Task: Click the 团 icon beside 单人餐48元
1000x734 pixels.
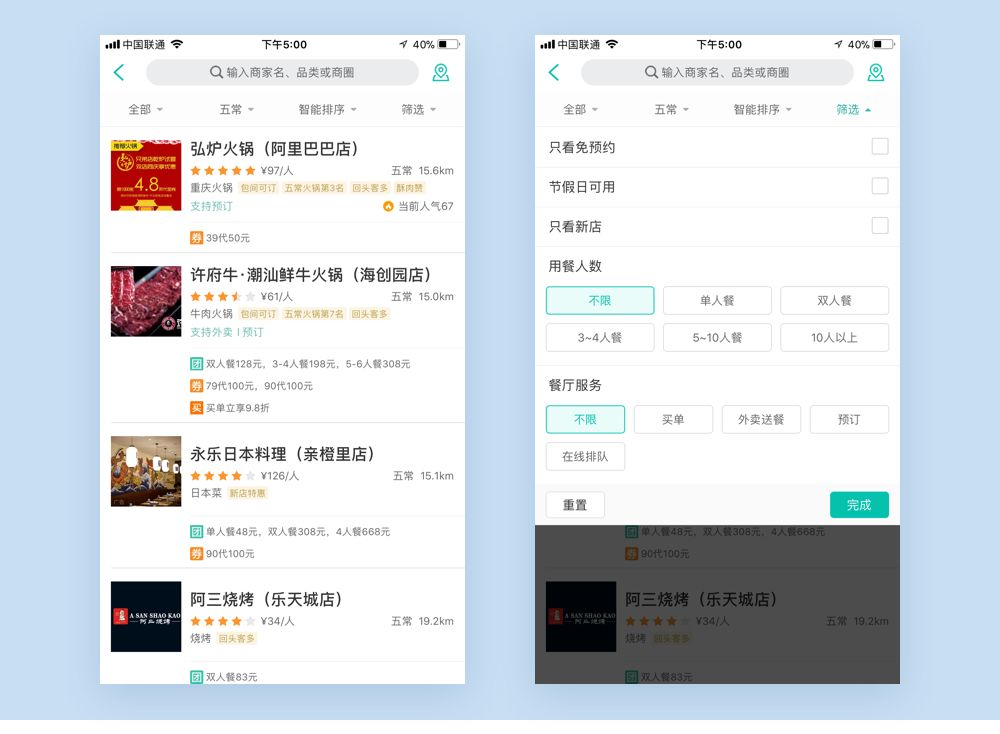Action: pos(196,532)
